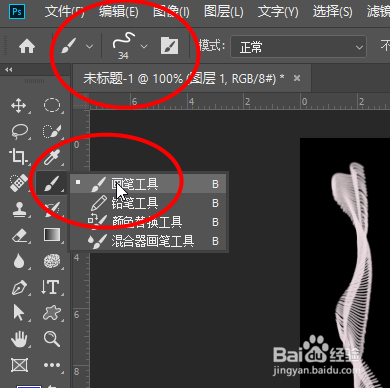Screen dimensions: 390x388
Task: Open the 图像(I) menu
Action: pos(171,12)
